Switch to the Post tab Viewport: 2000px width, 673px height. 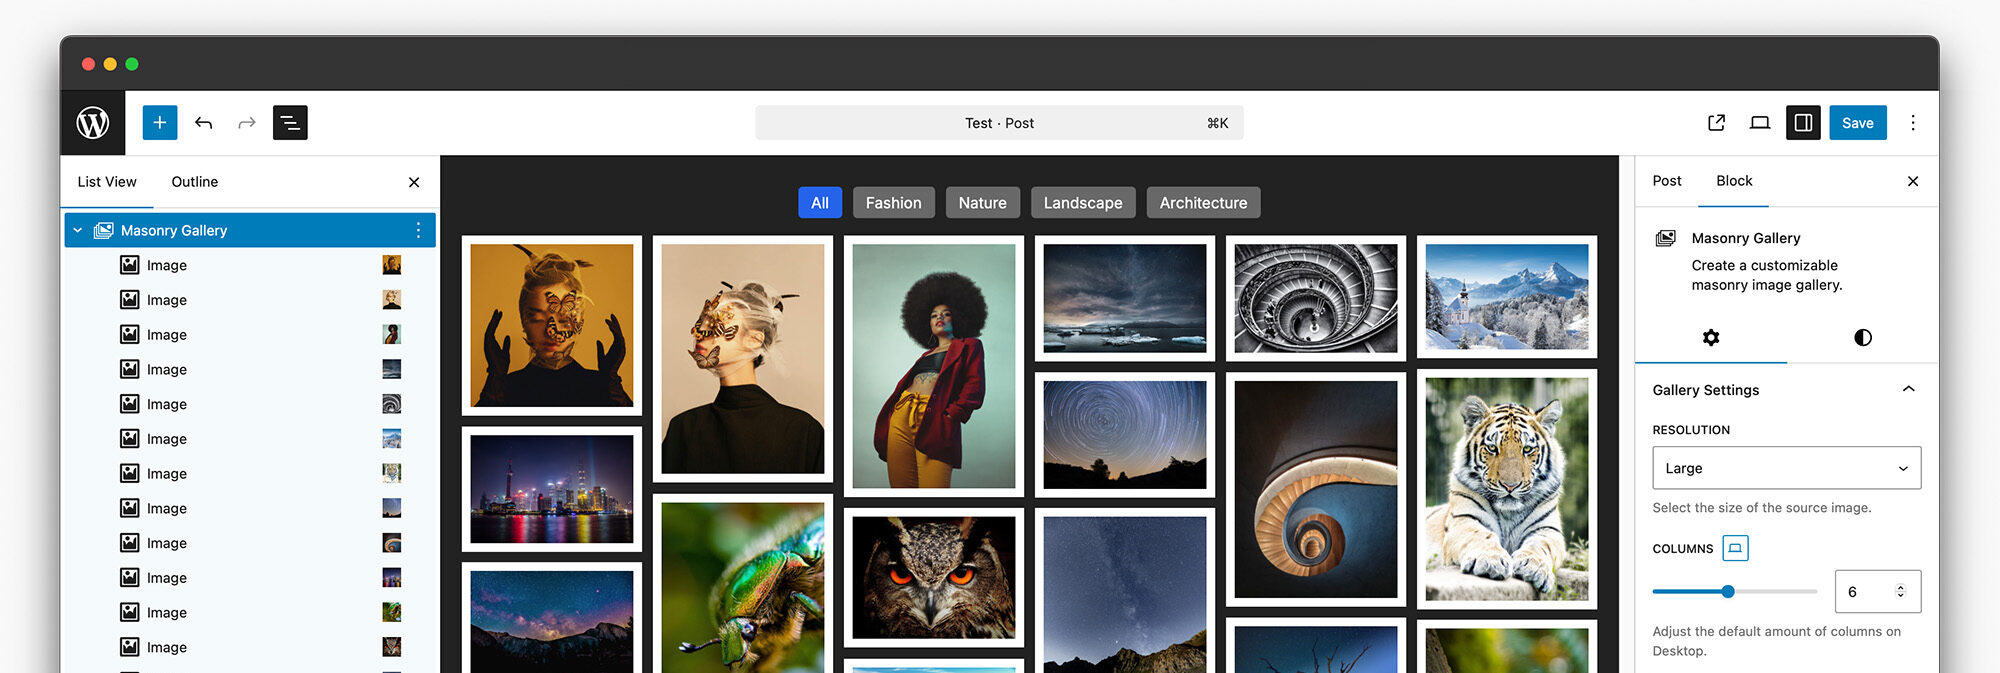pyautogui.click(x=1666, y=181)
